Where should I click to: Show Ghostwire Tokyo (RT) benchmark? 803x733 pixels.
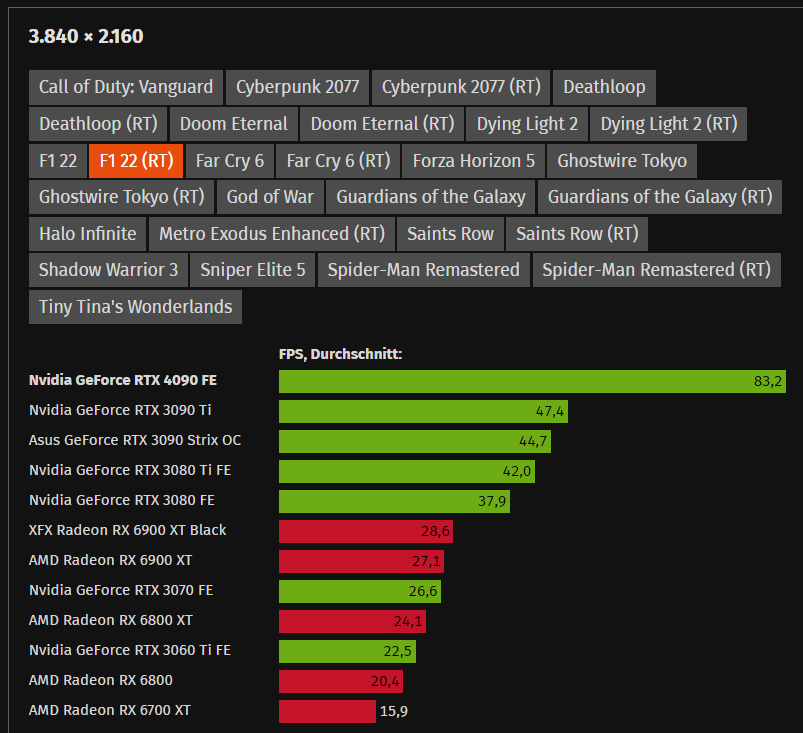pos(121,197)
